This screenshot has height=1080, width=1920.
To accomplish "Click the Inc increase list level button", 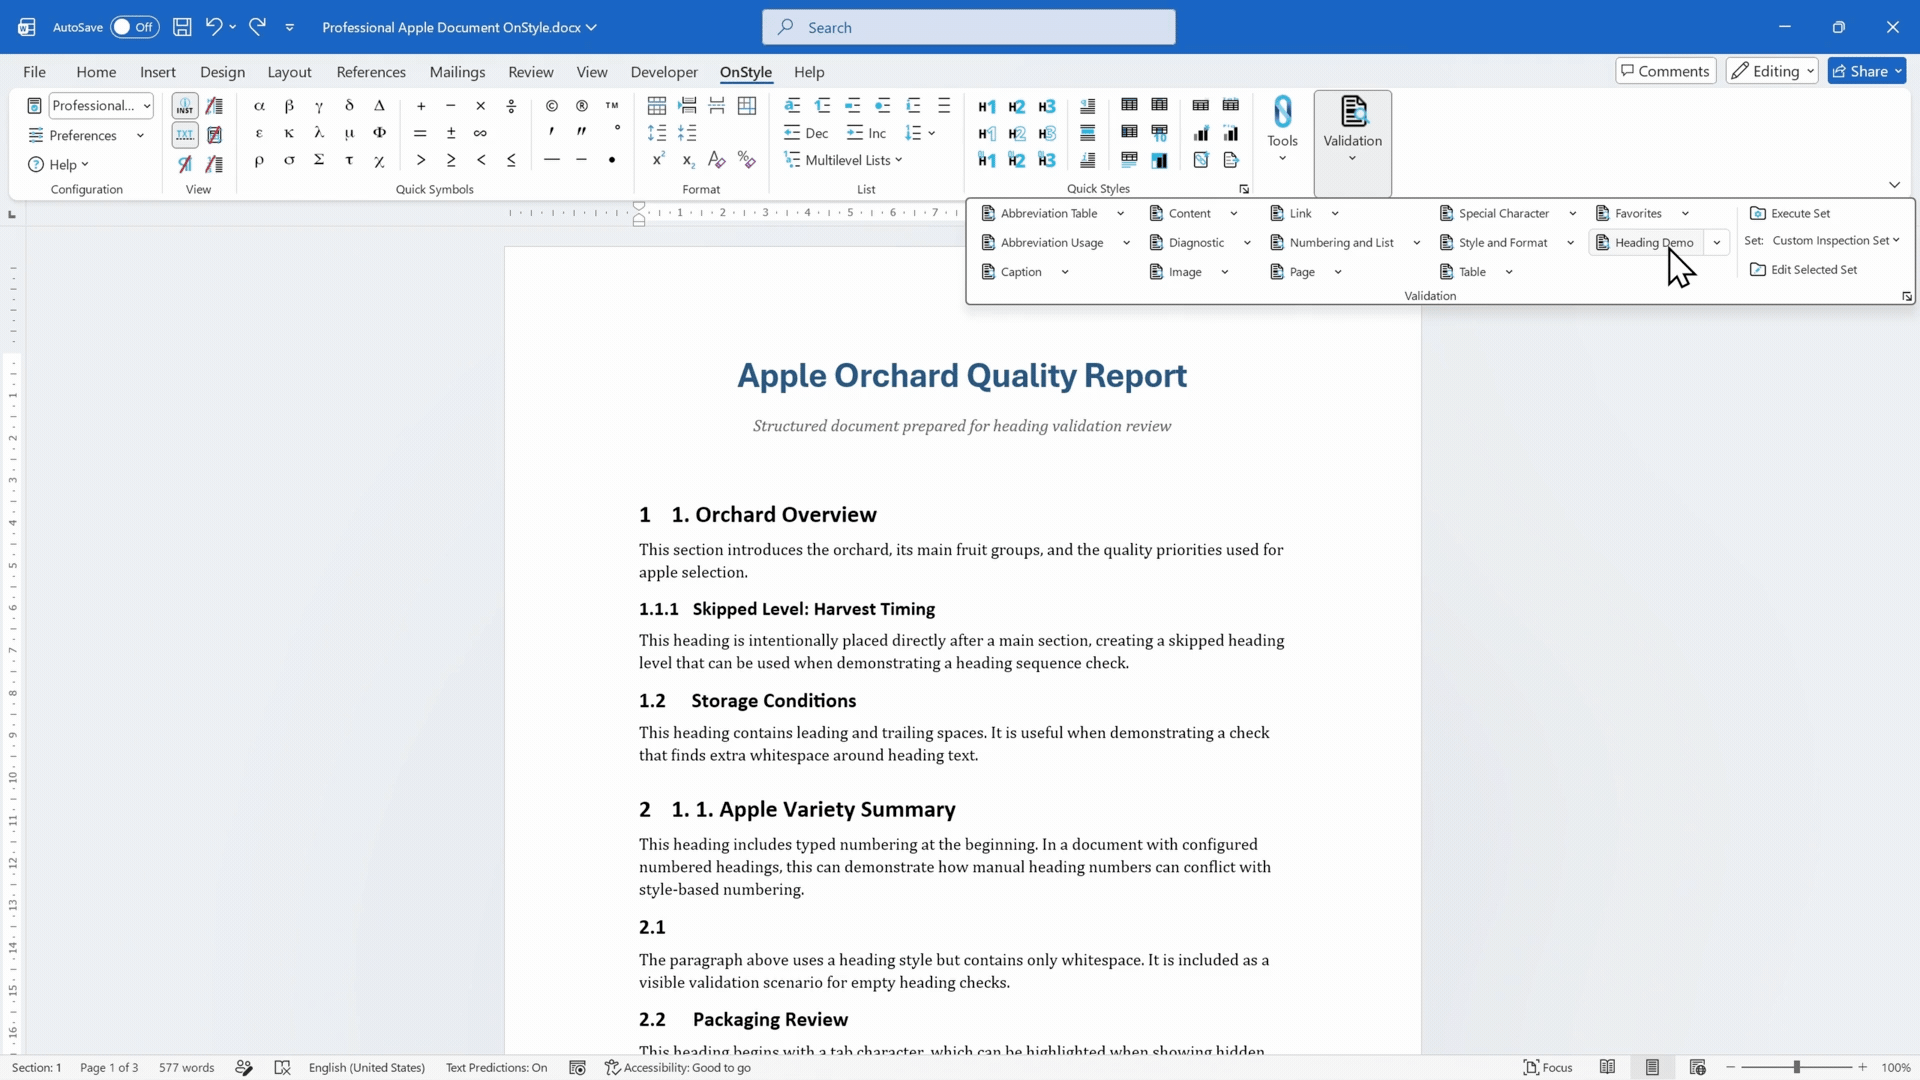I will point(866,133).
